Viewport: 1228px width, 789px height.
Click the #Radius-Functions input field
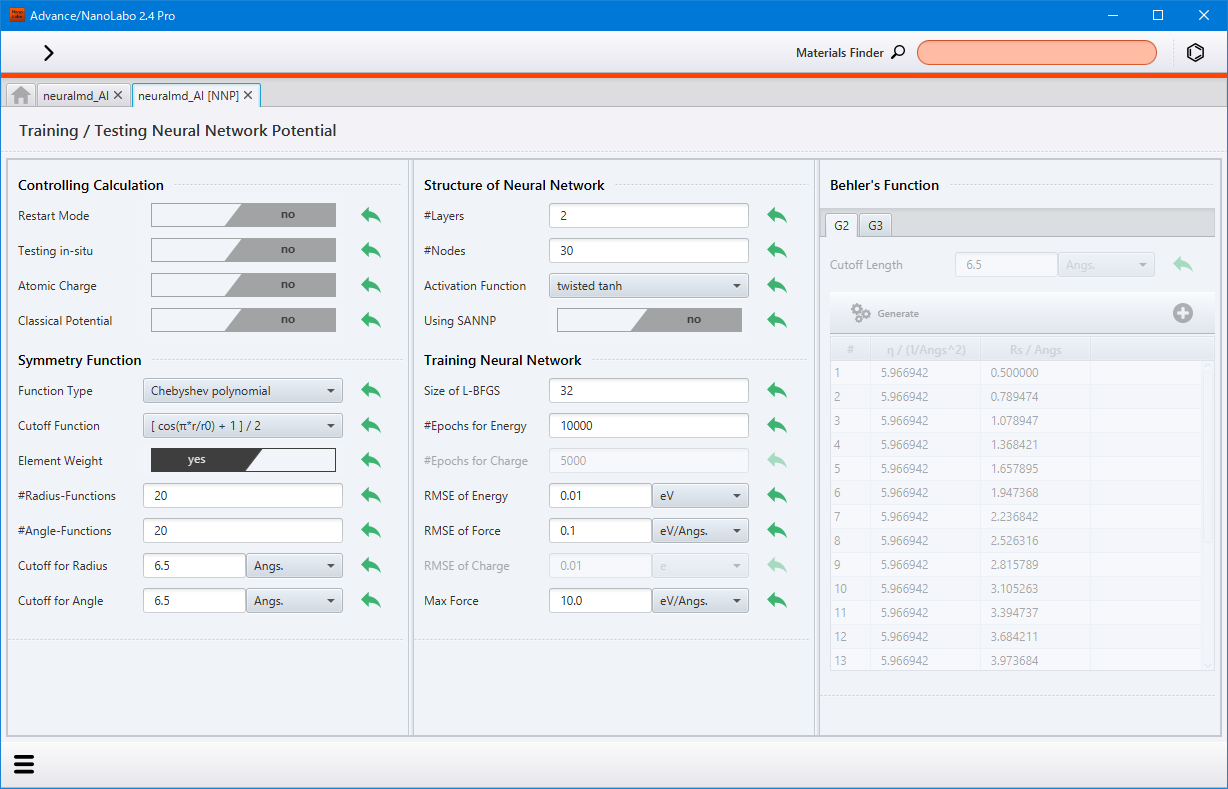pyautogui.click(x=243, y=496)
